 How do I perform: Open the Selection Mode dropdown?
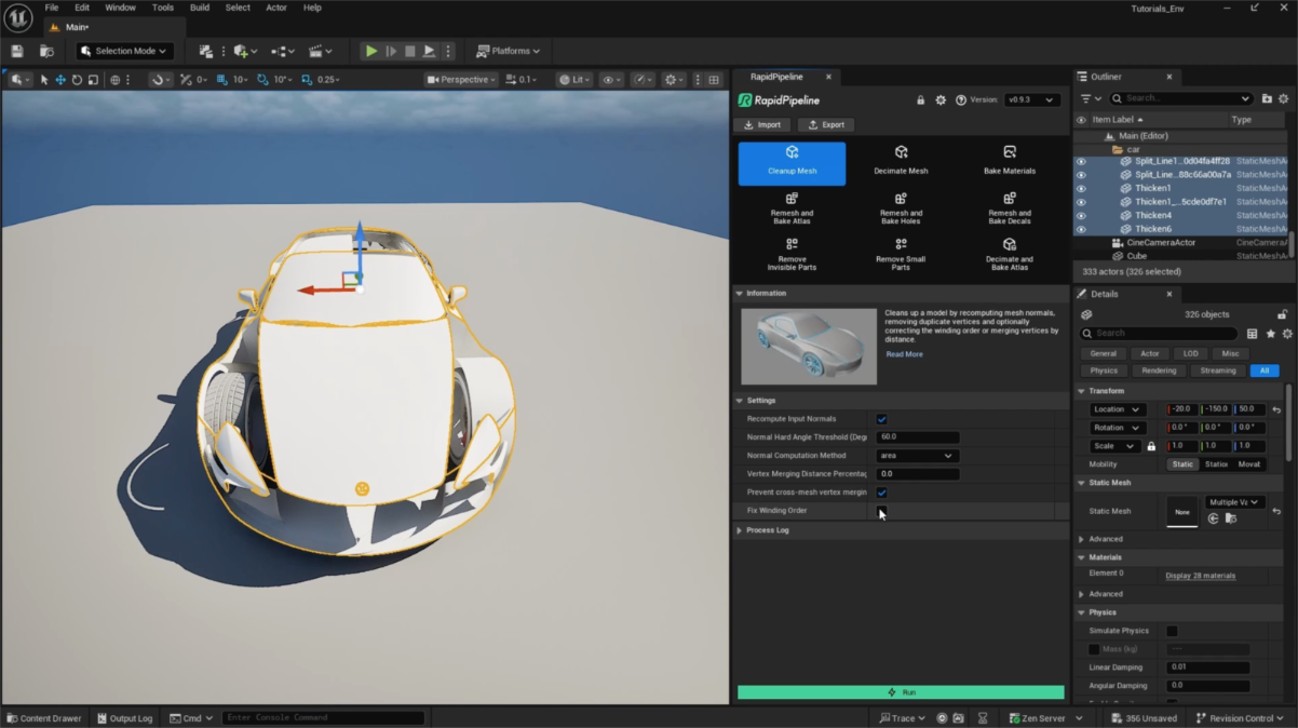click(124, 51)
